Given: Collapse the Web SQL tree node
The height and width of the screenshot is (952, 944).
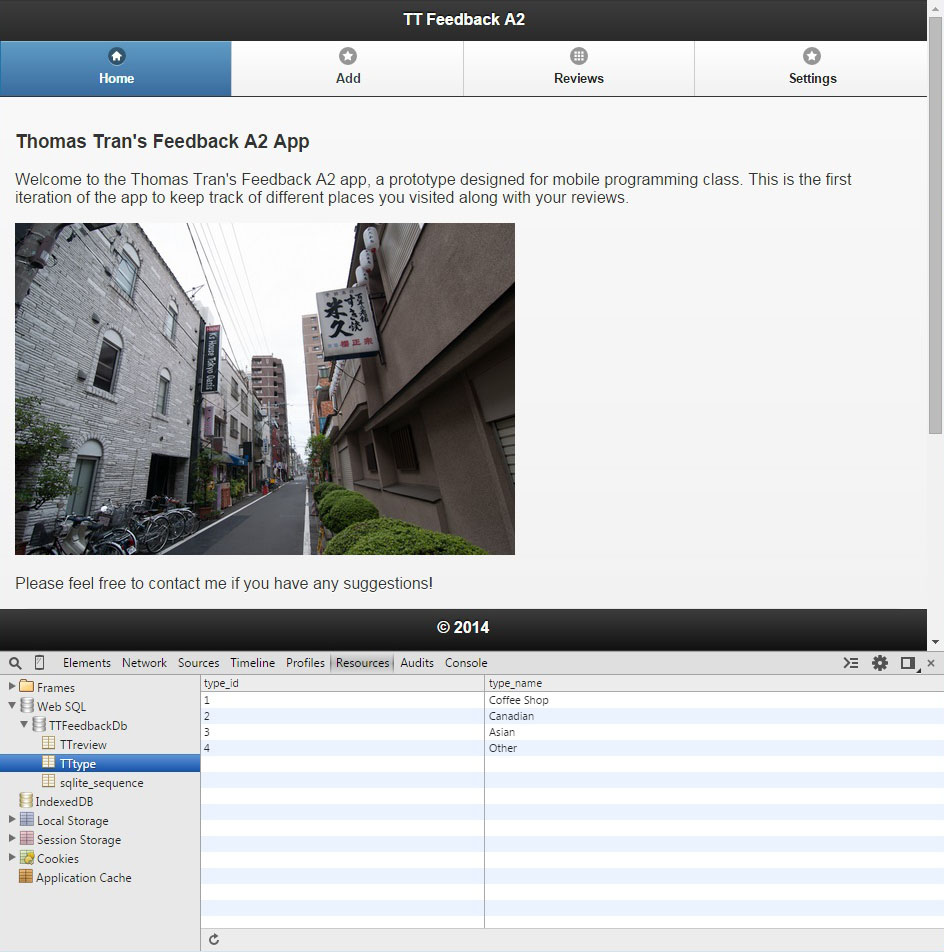Looking at the screenshot, I should point(12,706).
